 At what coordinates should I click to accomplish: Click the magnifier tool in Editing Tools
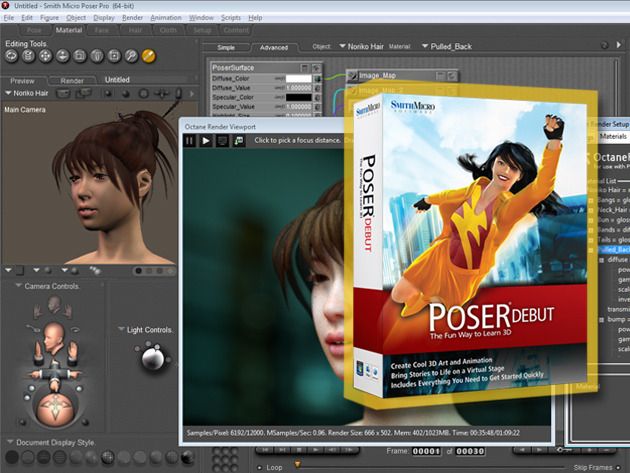[x=130, y=56]
